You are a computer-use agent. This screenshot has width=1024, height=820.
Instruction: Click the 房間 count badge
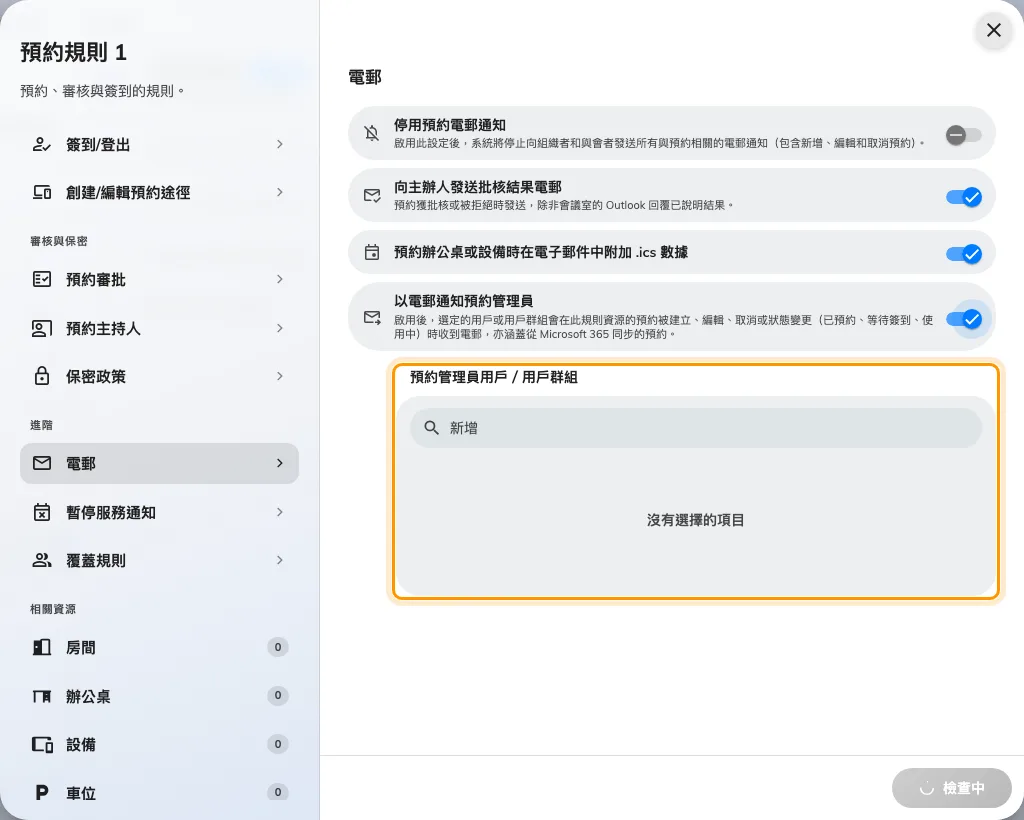pos(278,647)
